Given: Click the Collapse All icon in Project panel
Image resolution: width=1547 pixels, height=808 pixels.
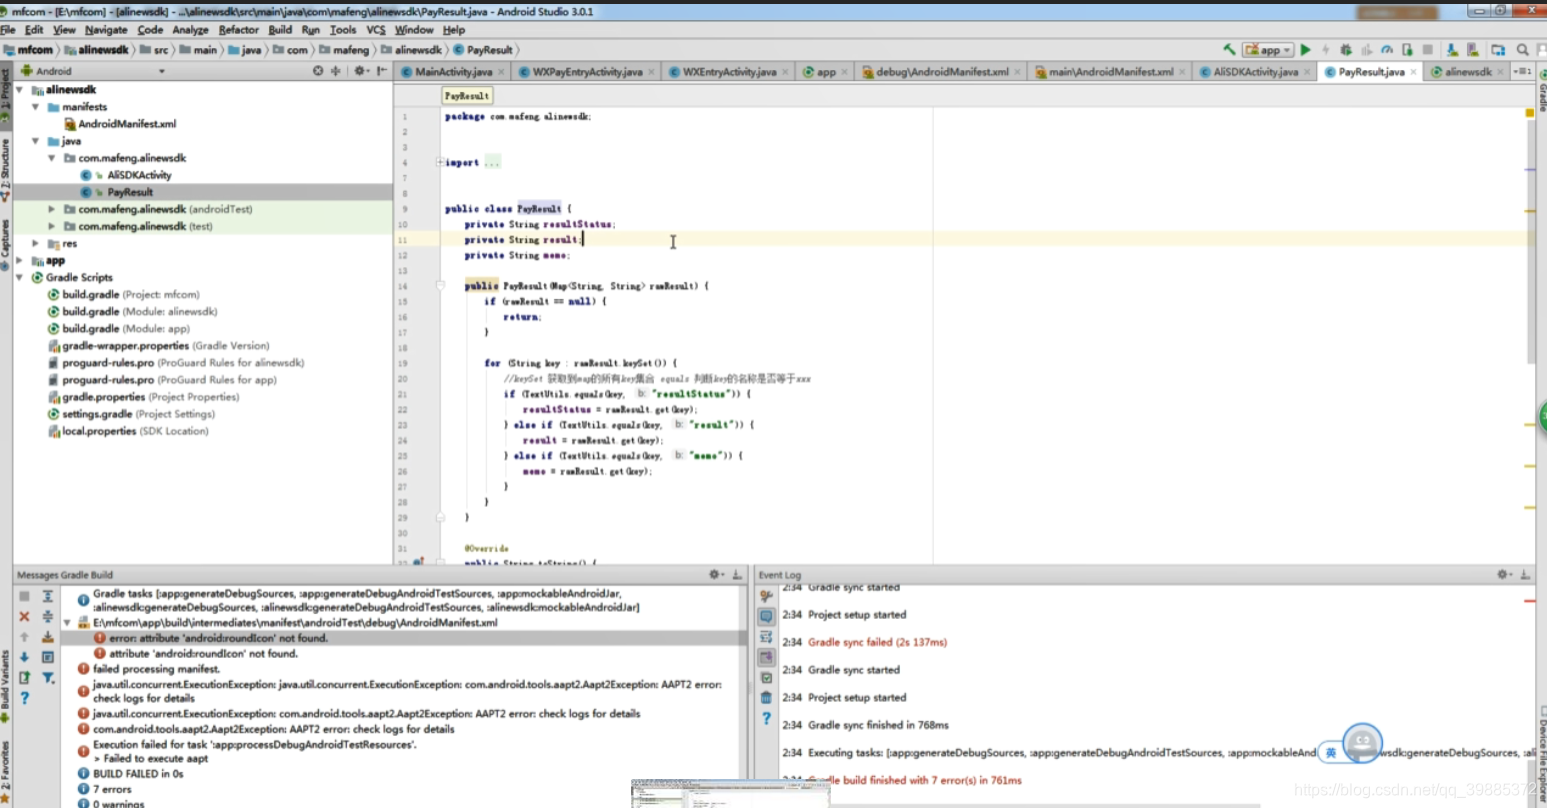Looking at the screenshot, I should 335,71.
